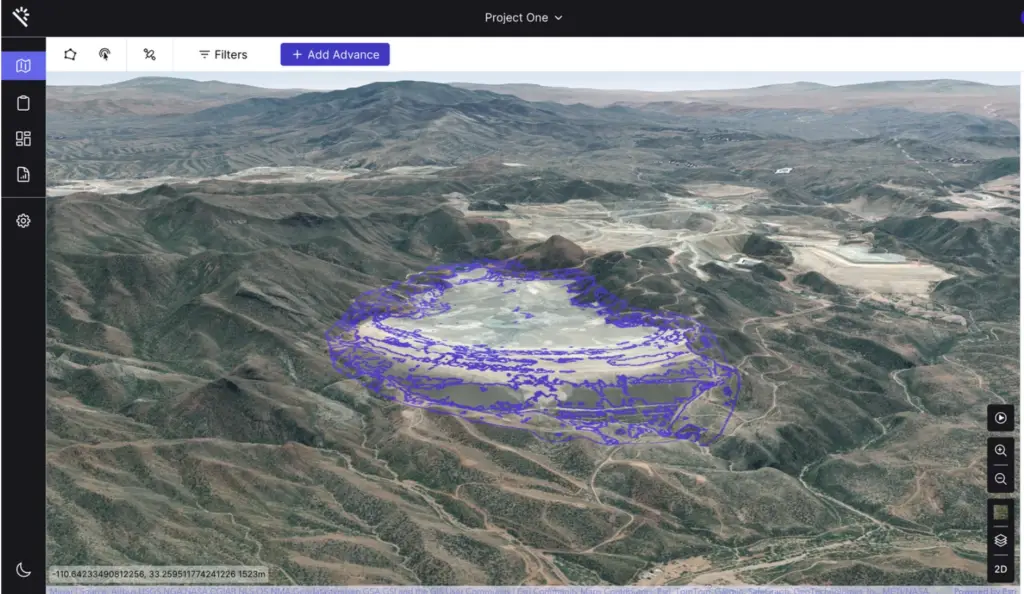Play the map animation
The image size is (1024, 594).
click(1000, 417)
